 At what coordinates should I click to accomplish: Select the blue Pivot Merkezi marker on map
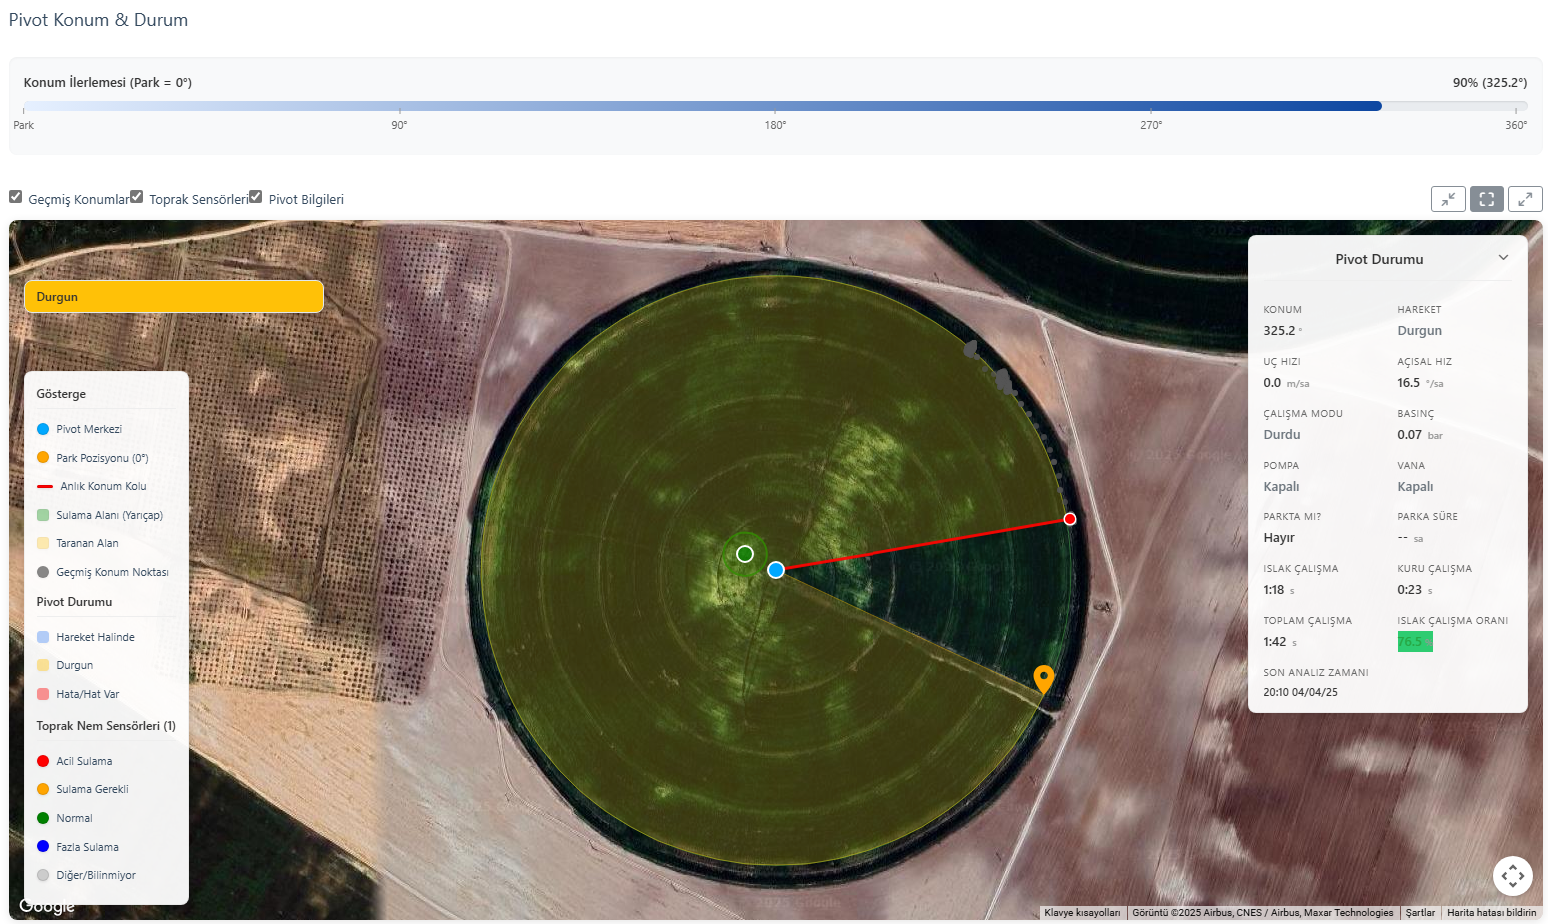[776, 570]
